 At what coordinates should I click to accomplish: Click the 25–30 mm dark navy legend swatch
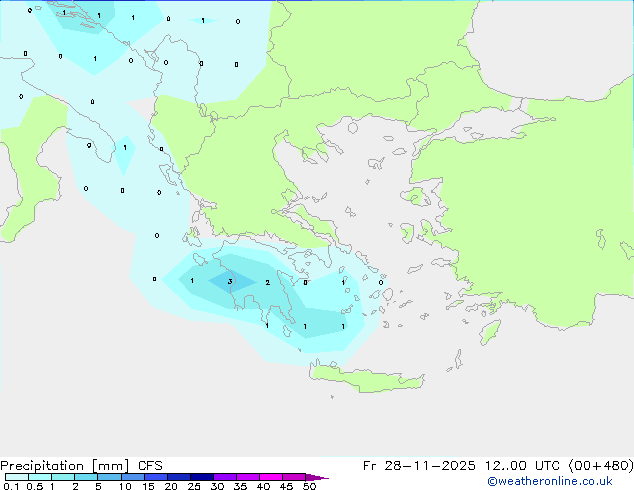coord(202,477)
